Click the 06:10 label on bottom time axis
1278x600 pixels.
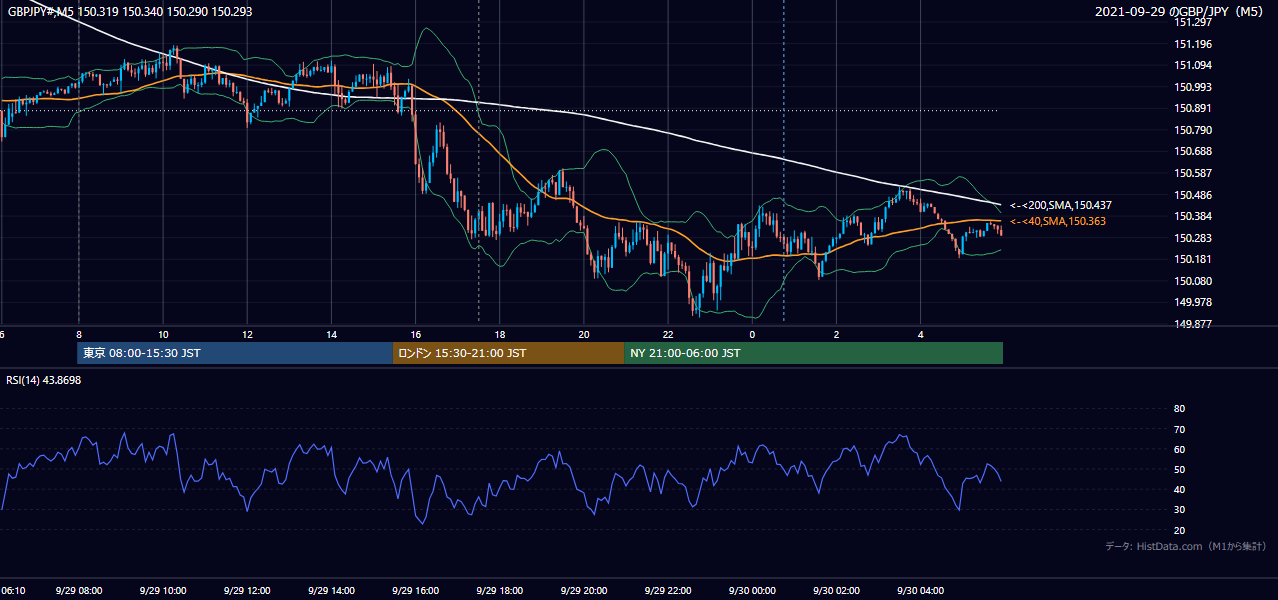point(14,591)
